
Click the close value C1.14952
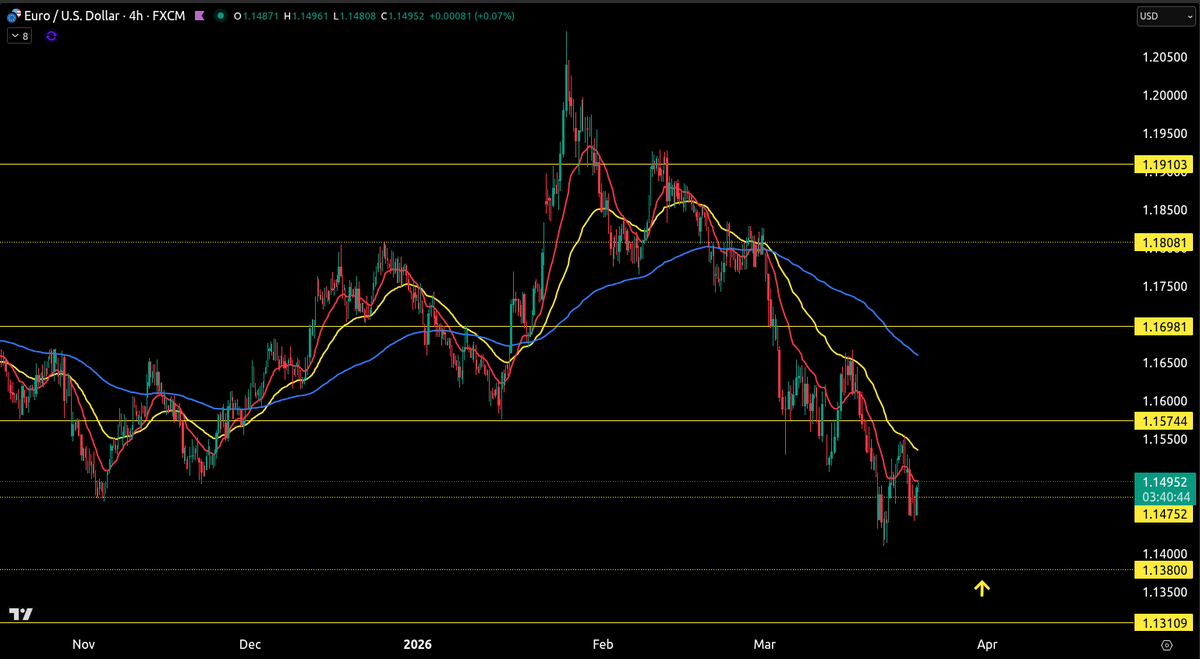tap(405, 16)
